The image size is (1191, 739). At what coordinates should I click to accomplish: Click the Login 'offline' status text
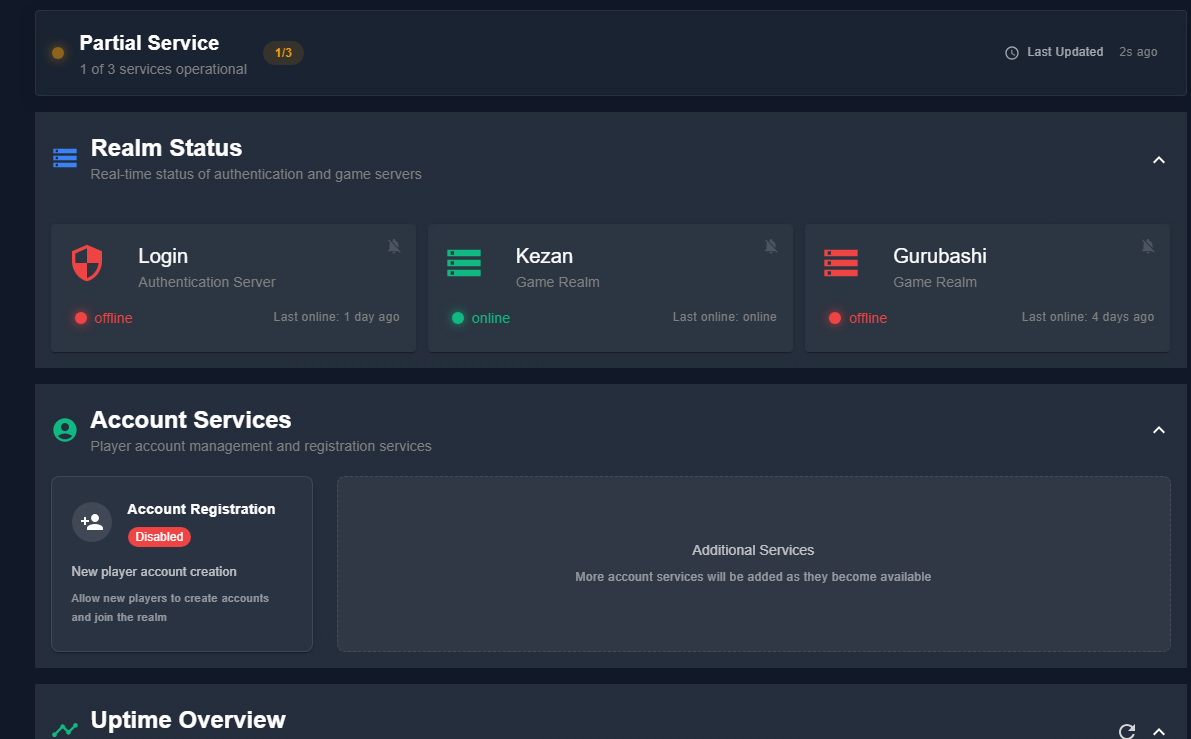pos(113,318)
